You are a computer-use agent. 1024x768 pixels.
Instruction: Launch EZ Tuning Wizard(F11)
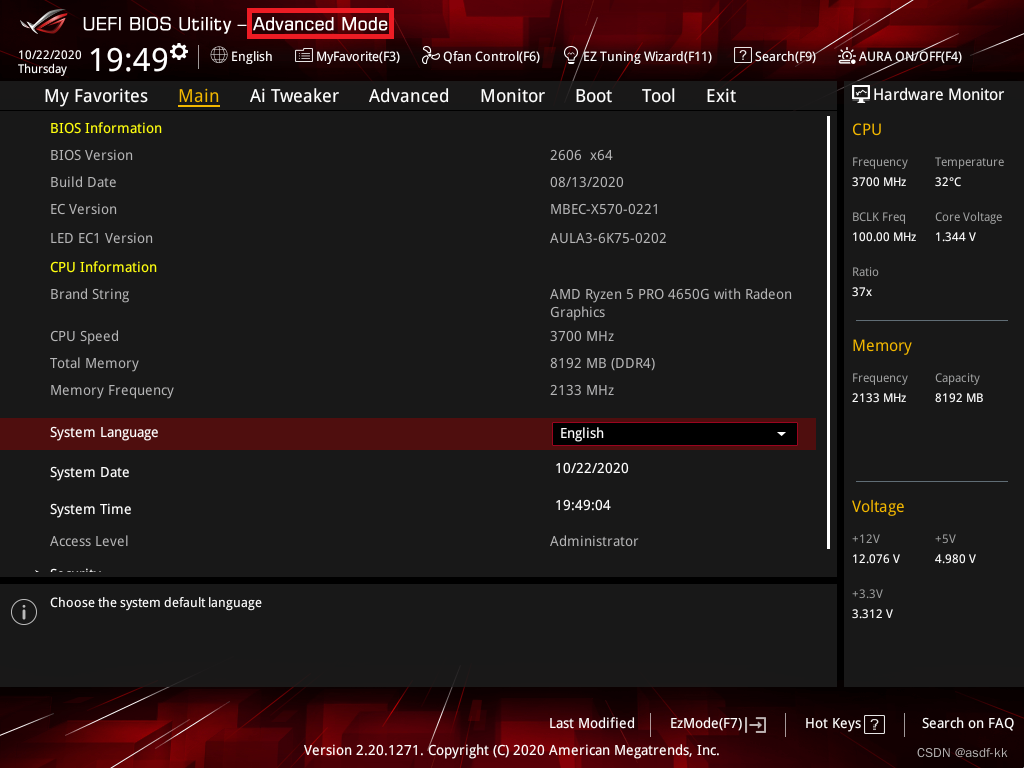(638, 56)
